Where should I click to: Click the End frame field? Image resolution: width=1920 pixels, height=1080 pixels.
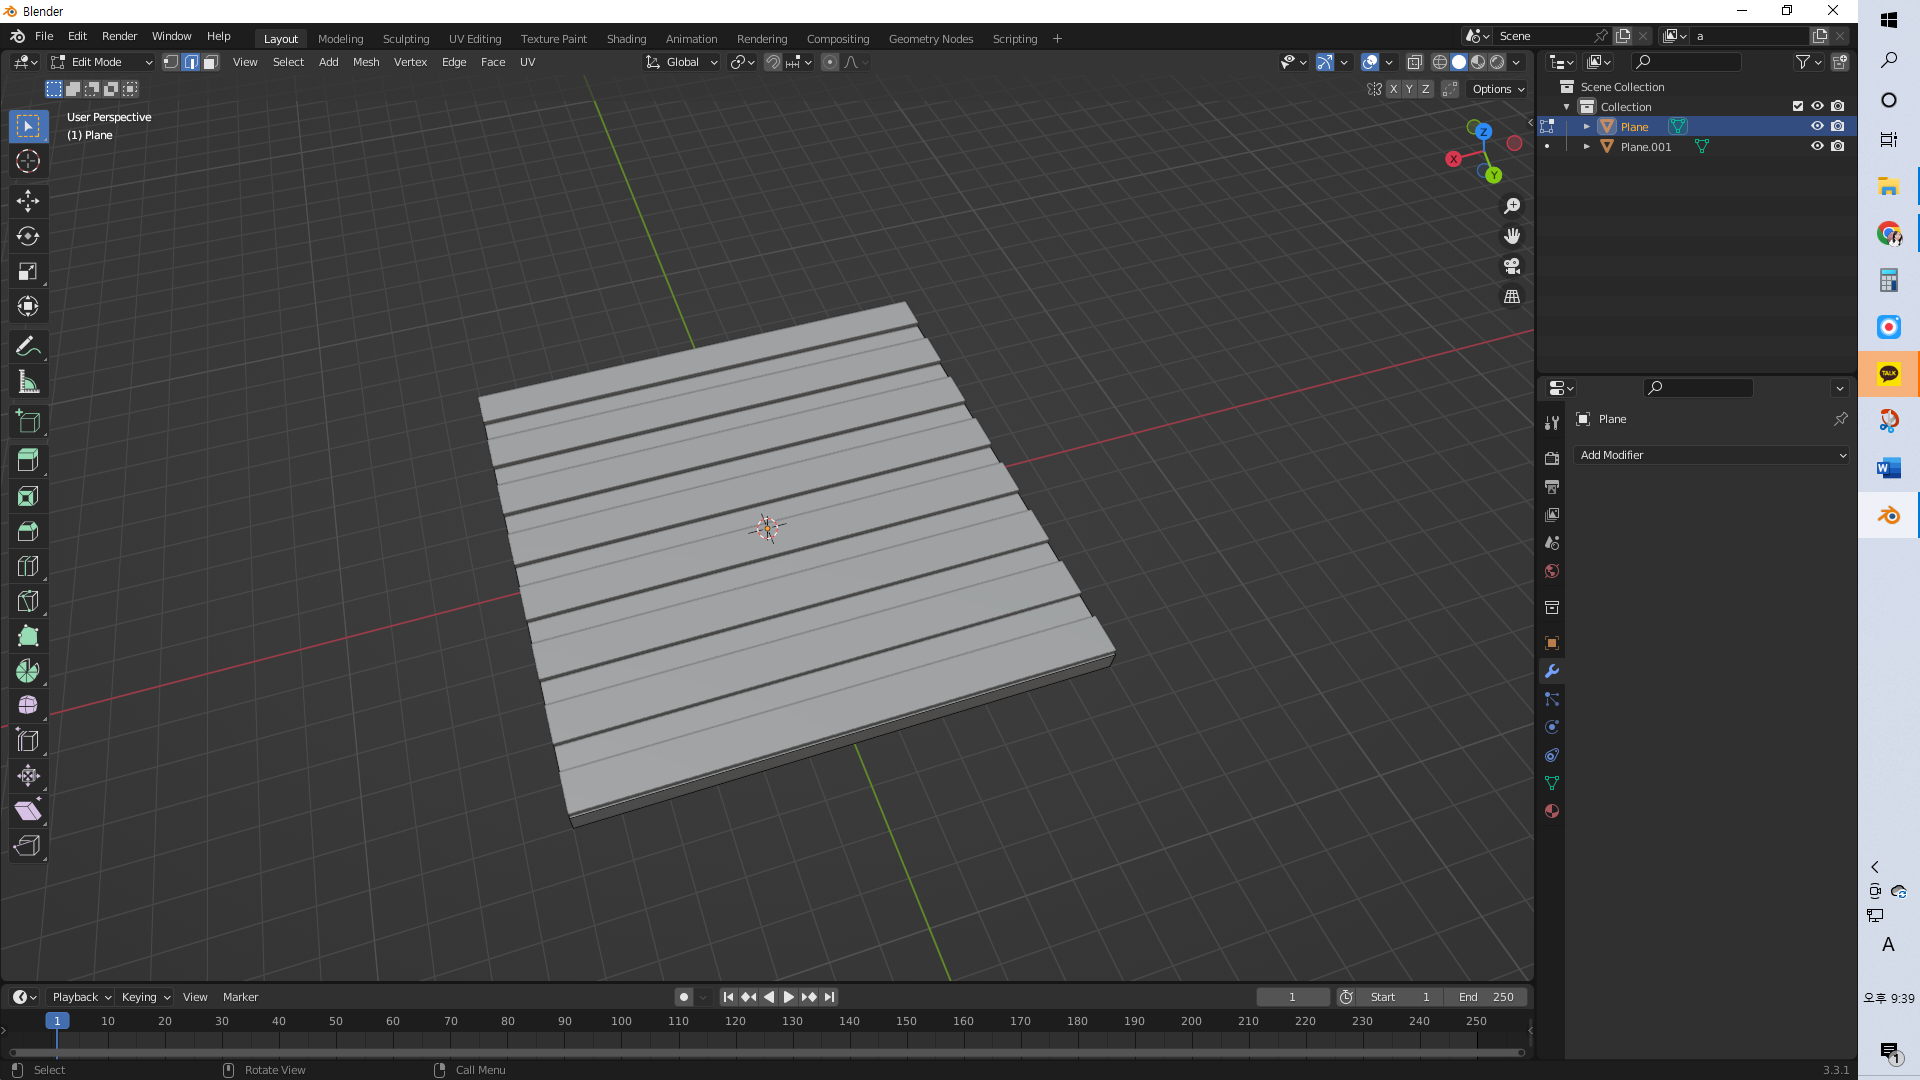click(1486, 997)
